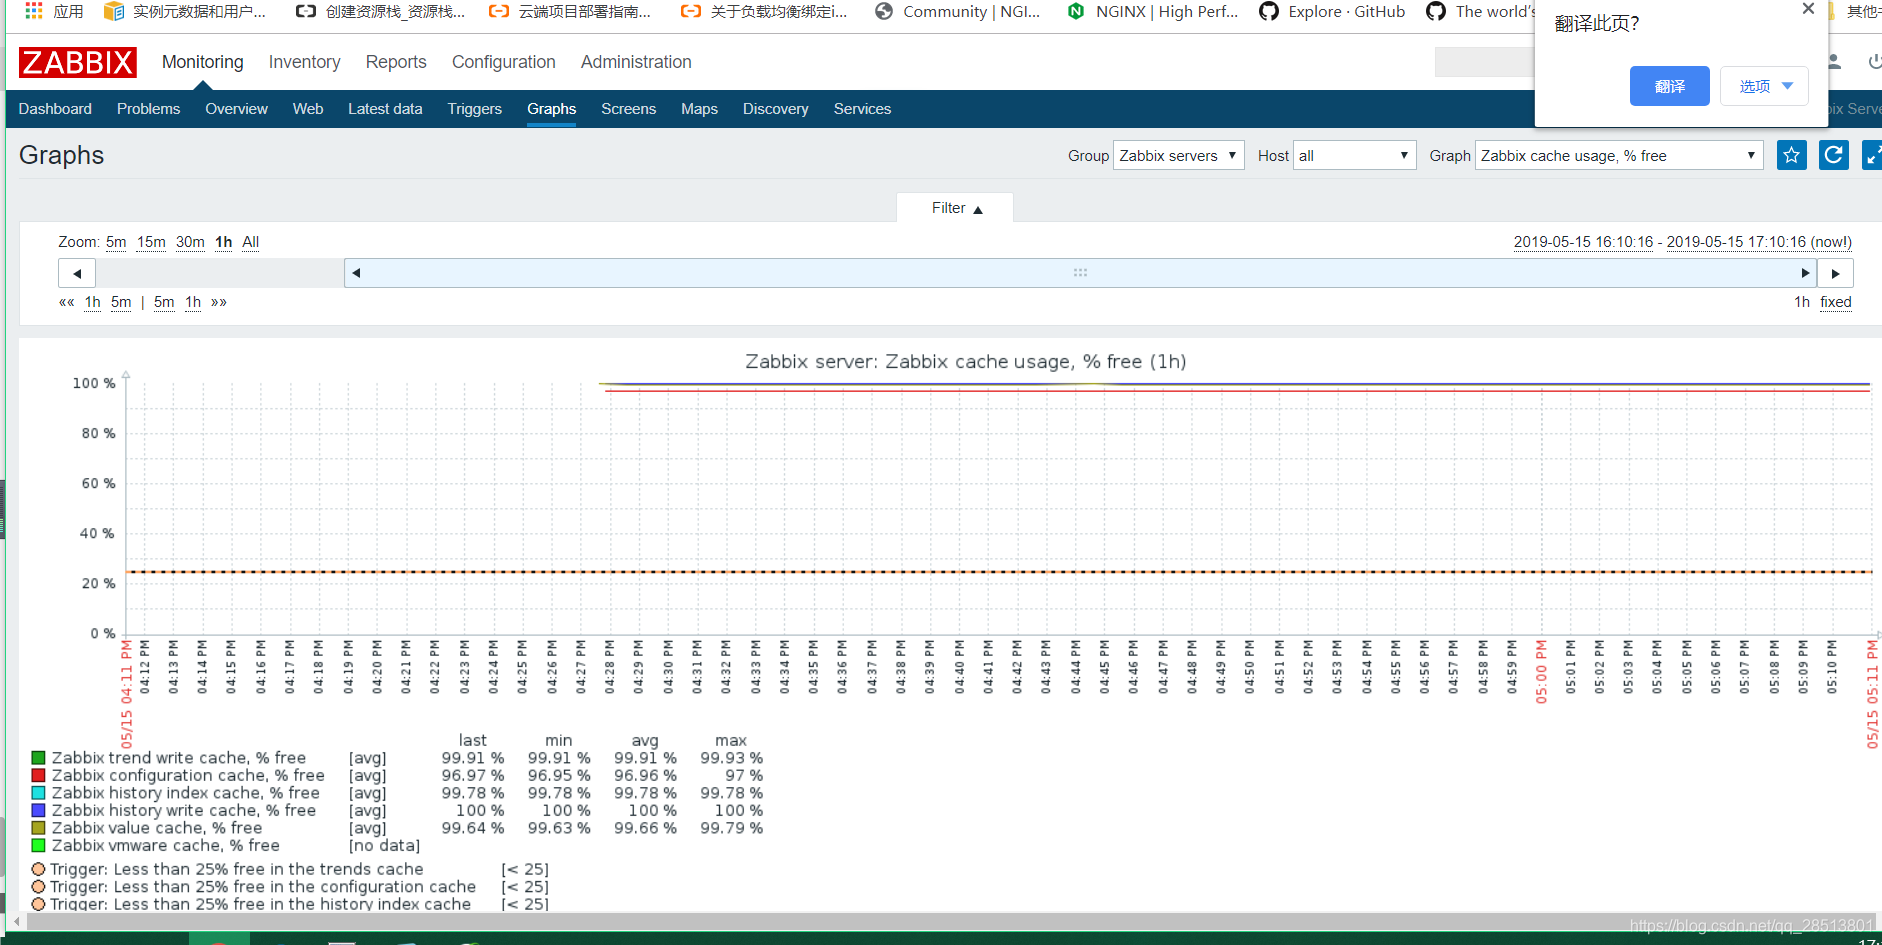Viewport: 1882px width, 945px height.
Task: Toggle fixed time period link
Action: [x=1835, y=302]
